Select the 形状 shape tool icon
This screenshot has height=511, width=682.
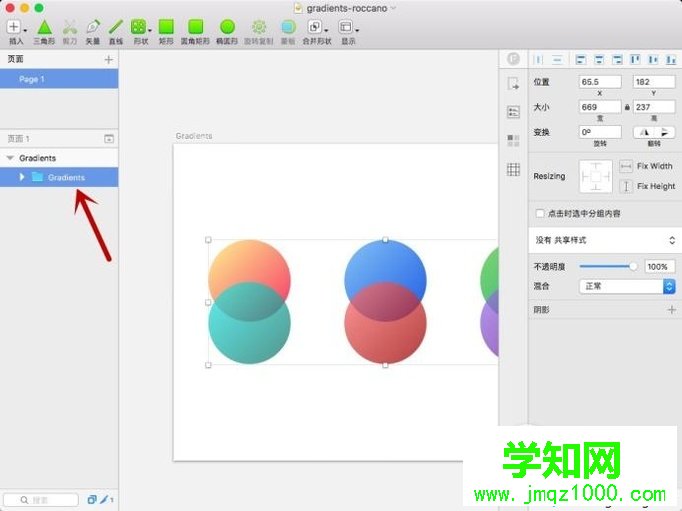point(138,27)
